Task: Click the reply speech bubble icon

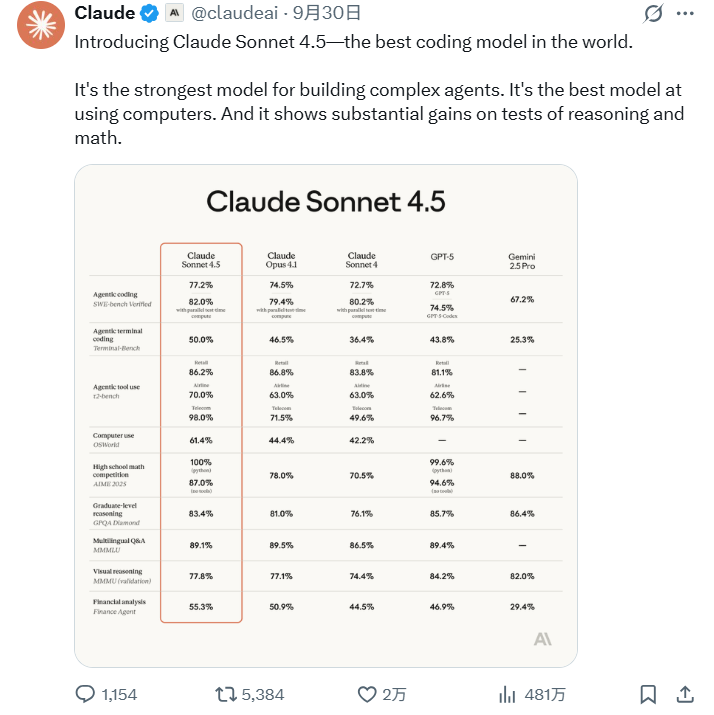Action: 87,693
